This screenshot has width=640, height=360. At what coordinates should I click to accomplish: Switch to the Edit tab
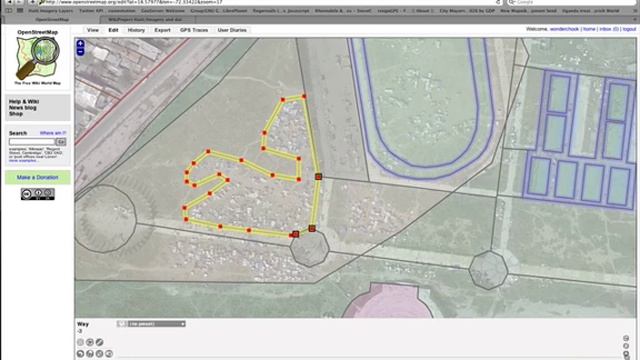point(113,30)
